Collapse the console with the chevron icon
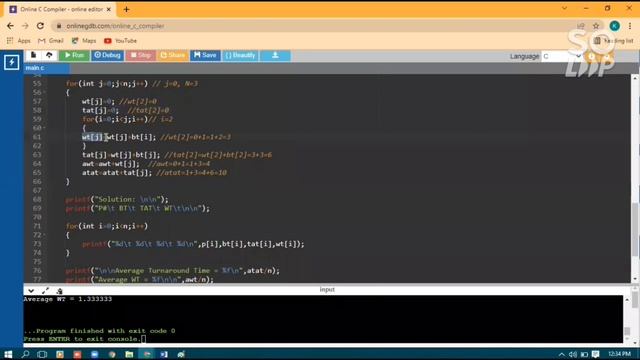This screenshot has width=640, height=360. point(31,291)
